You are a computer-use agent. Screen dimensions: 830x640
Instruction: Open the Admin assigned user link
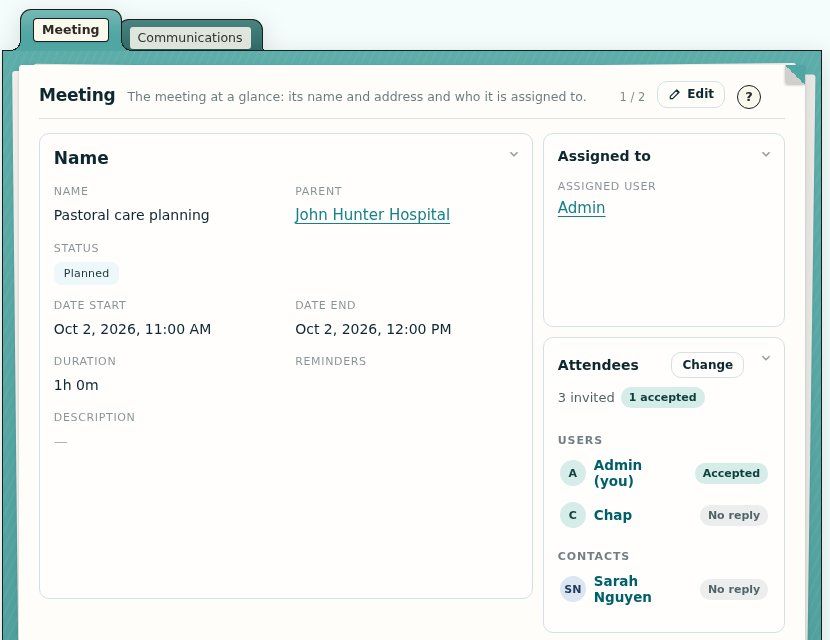pos(581,208)
